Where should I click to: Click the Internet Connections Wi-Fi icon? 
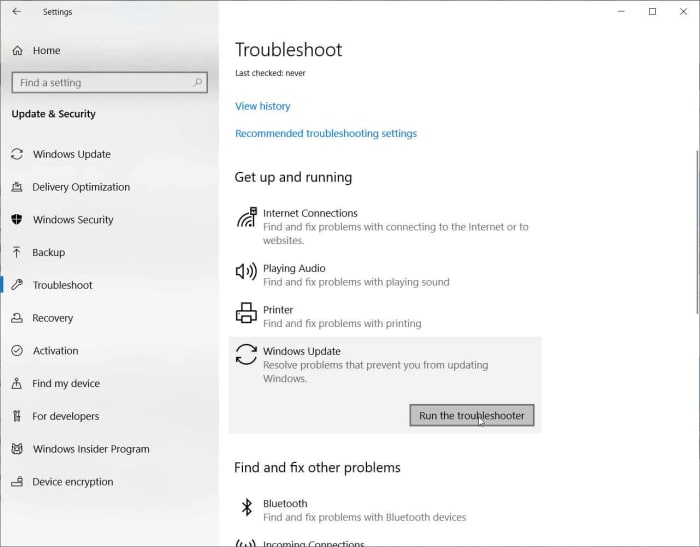246,218
